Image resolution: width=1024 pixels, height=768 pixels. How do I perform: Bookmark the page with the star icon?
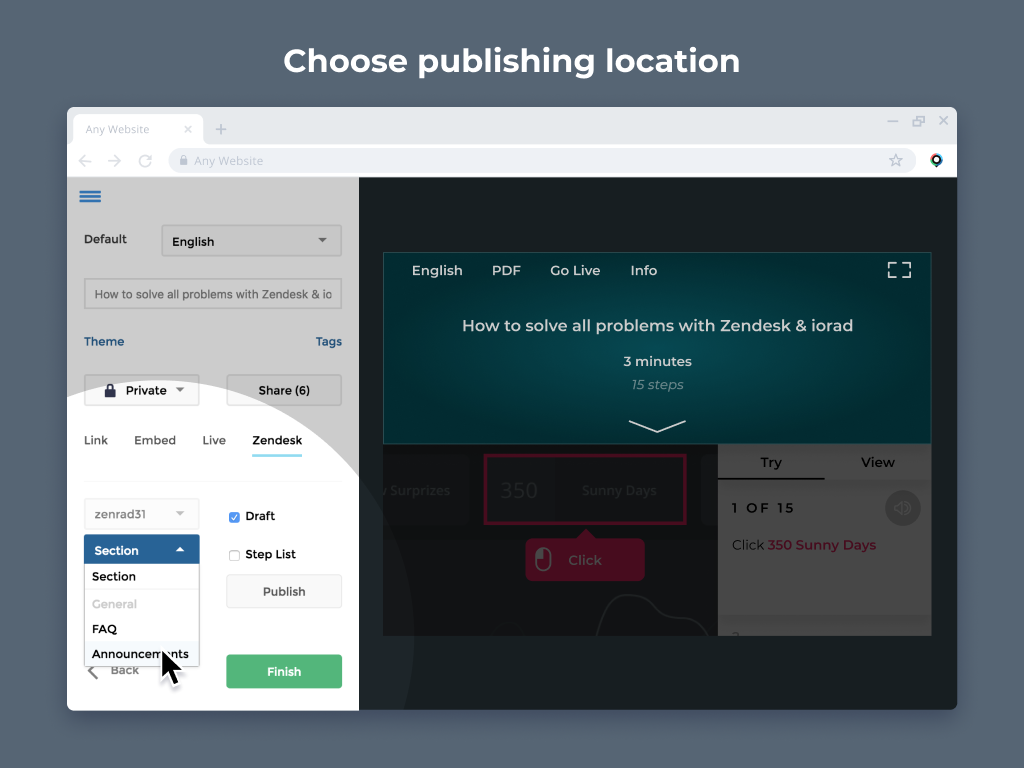896,160
